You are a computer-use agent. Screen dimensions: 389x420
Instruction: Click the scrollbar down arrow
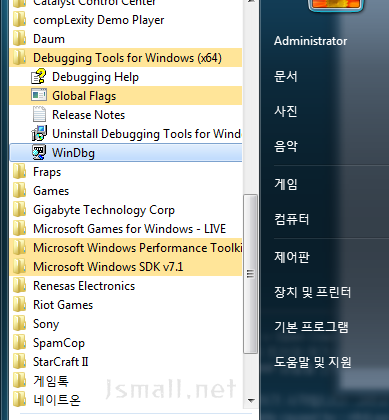(251, 400)
